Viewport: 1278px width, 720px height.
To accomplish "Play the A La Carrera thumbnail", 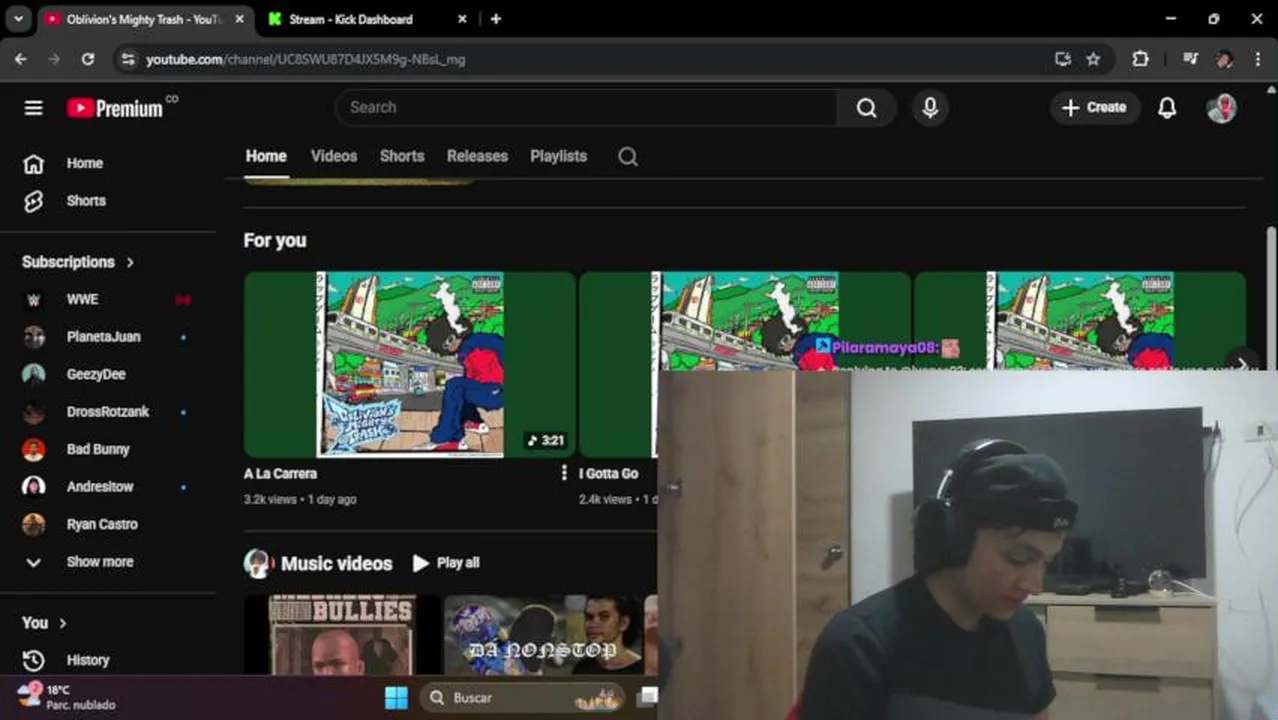I will point(410,364).
